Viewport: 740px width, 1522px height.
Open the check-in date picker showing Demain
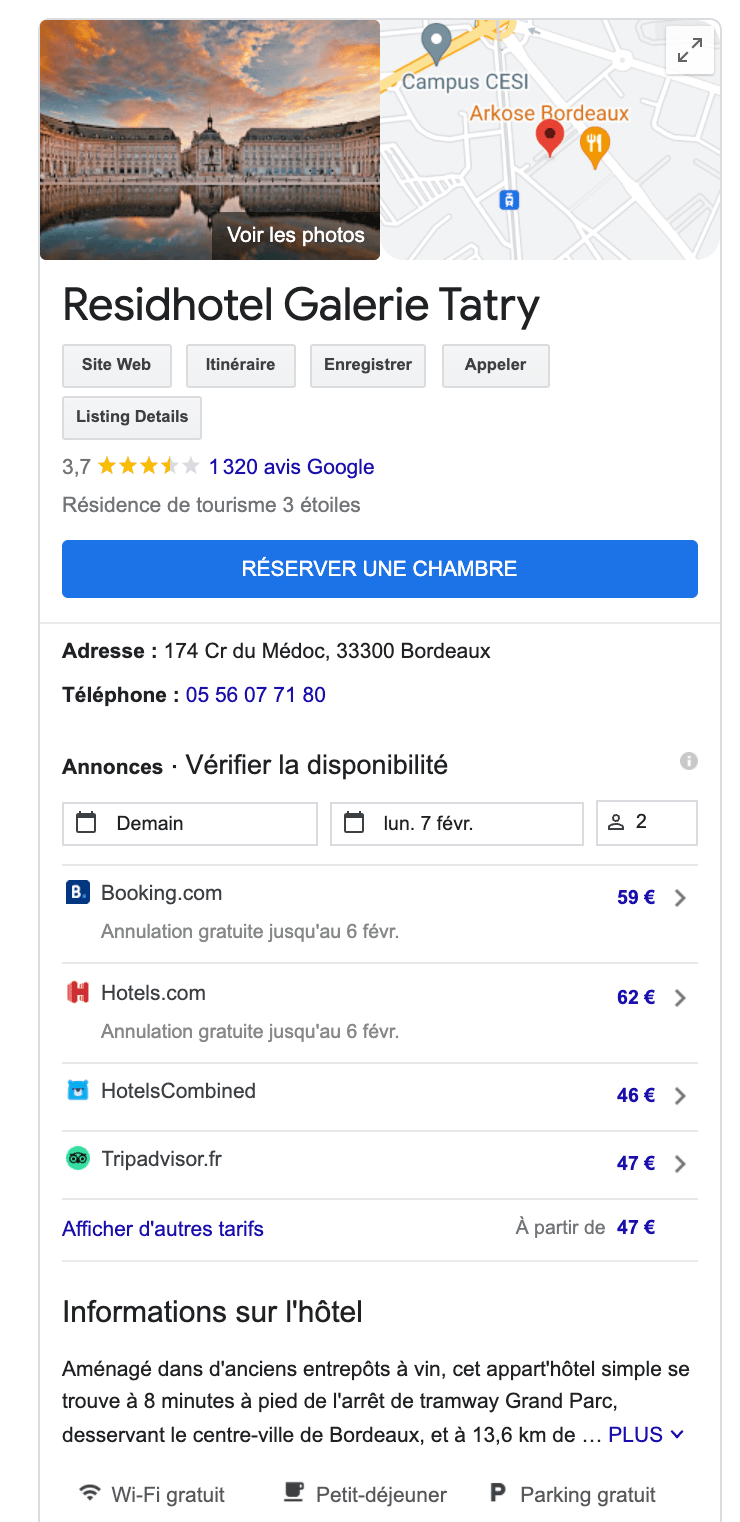tap(190, 823)
